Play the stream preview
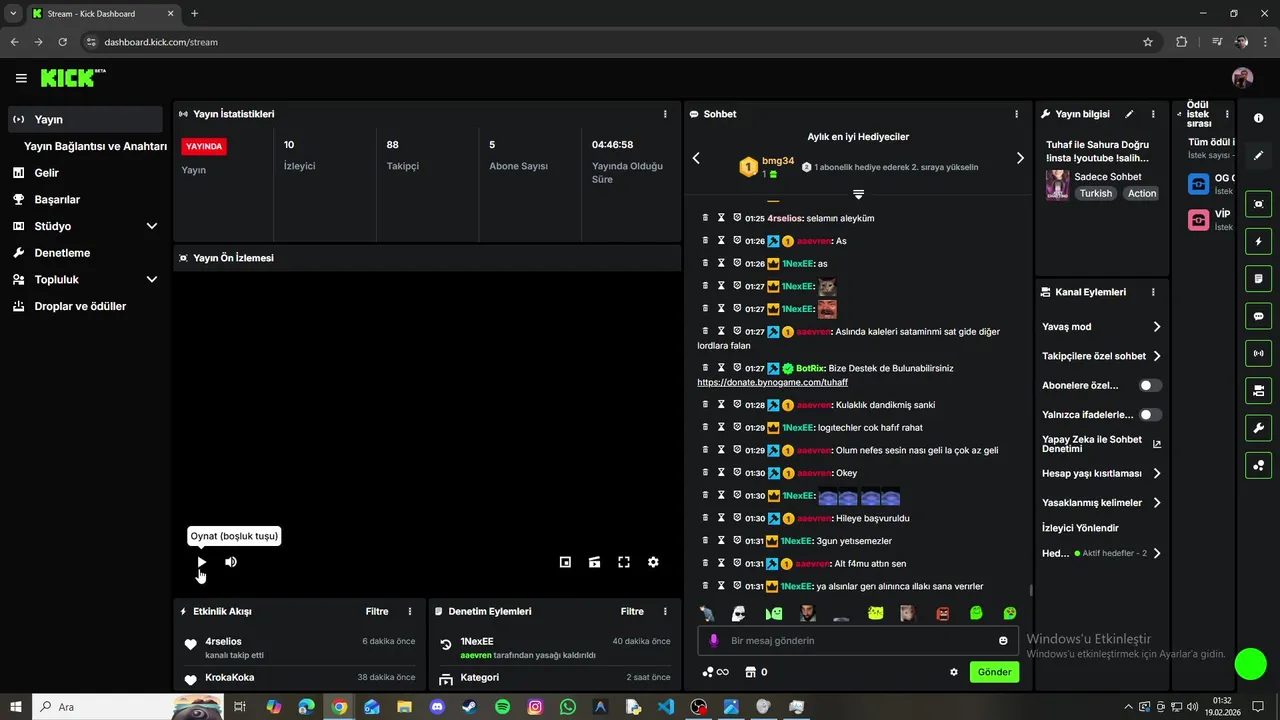 [201, 562]
